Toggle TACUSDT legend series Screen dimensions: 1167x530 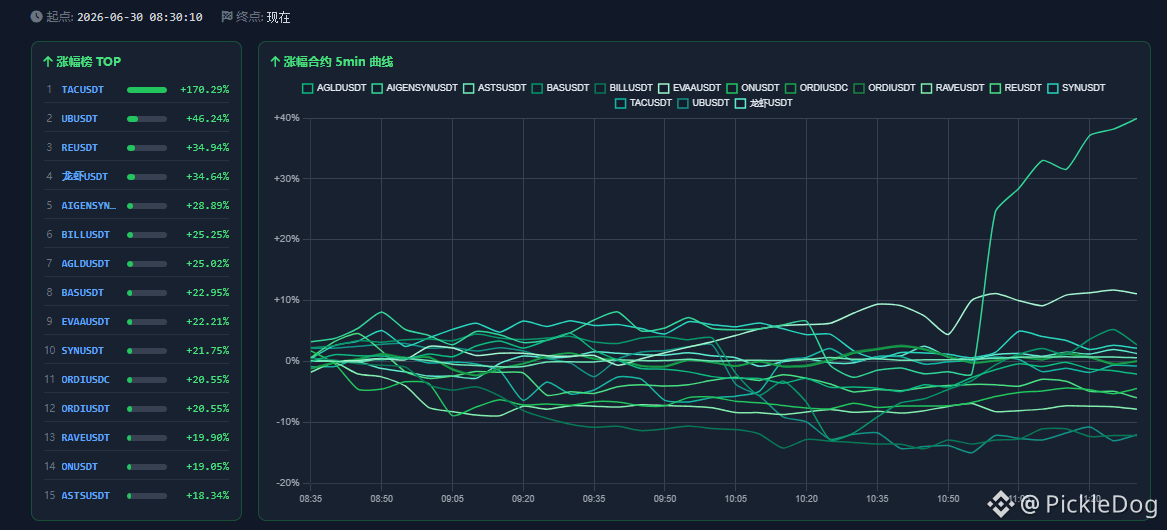(644, 103)
